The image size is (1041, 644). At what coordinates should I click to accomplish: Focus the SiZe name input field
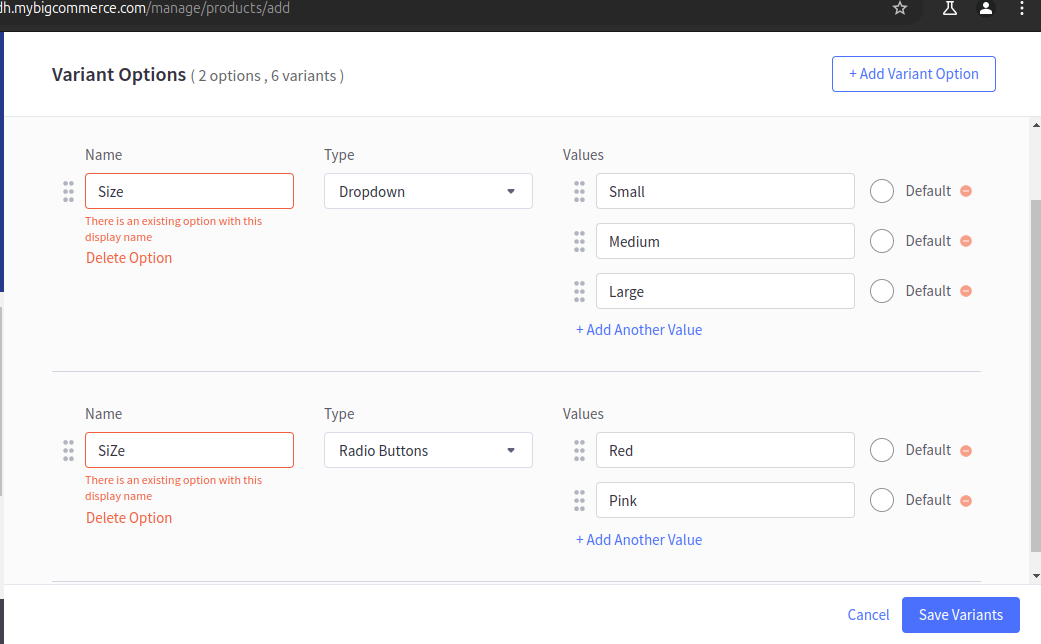(189, 450)
